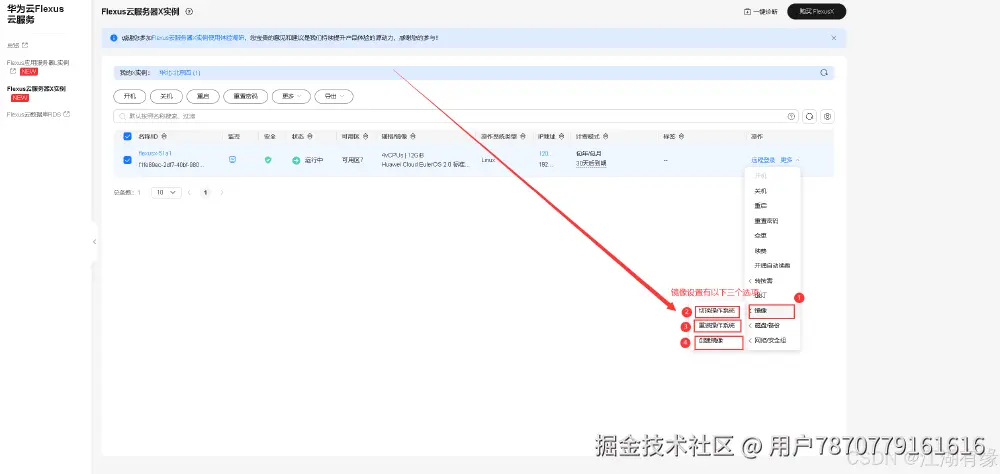Click the 重置密码 reset password button above table

click(x=246, y=96)
